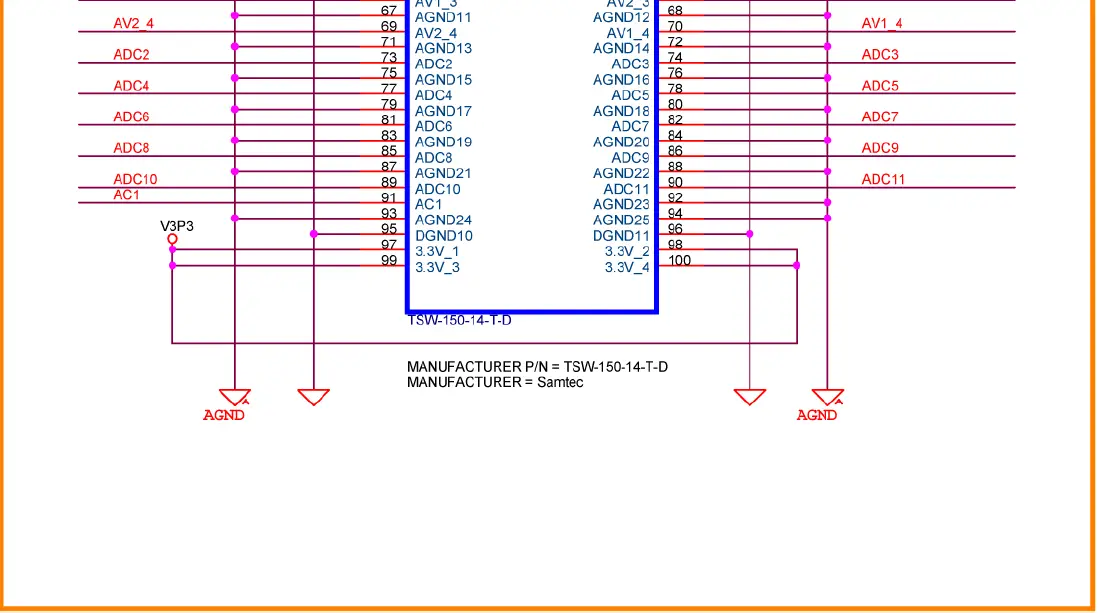
Task: Select the unlabeled ground symbol right of center
Action: point(750,395)
